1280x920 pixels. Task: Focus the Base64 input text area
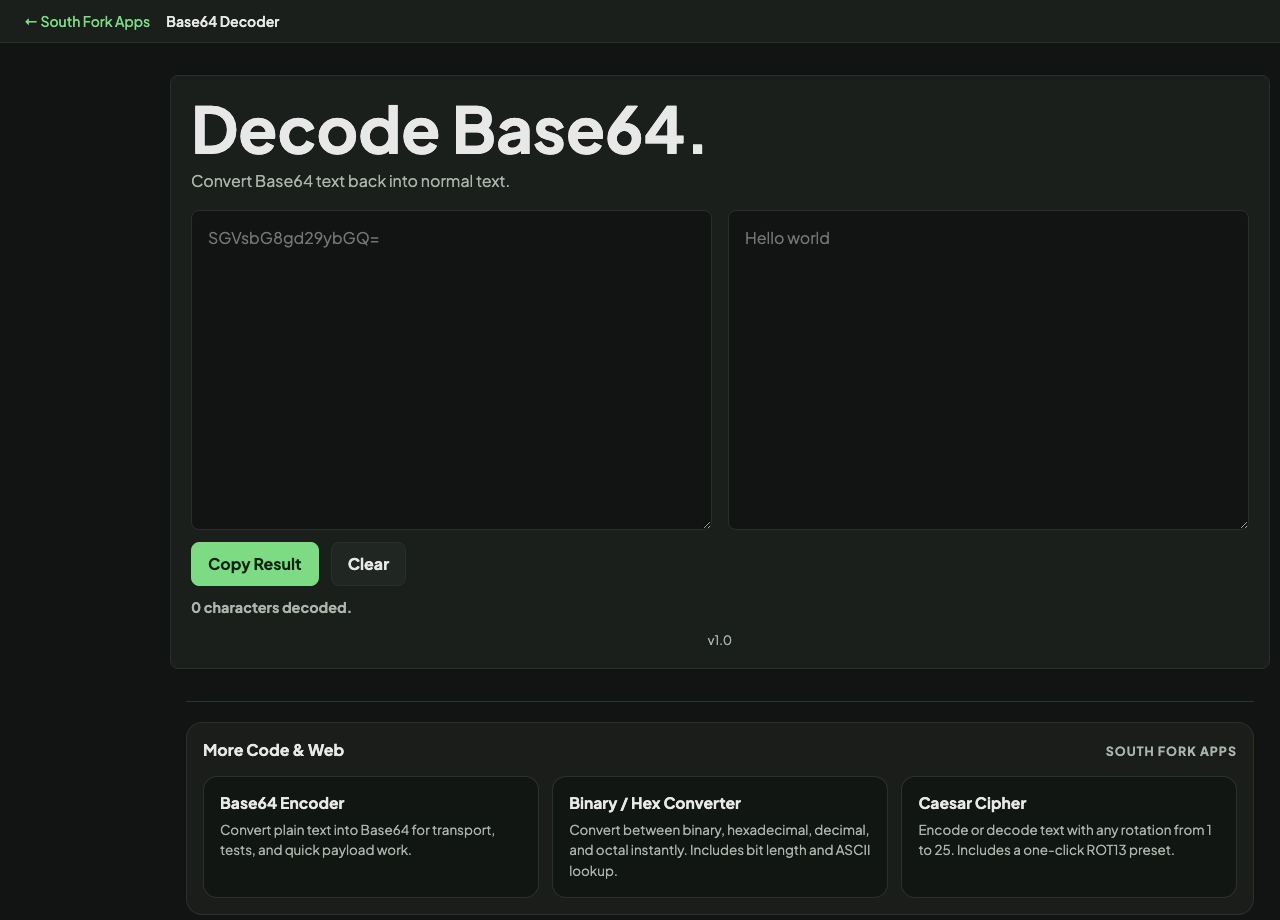tap(451, 370)
